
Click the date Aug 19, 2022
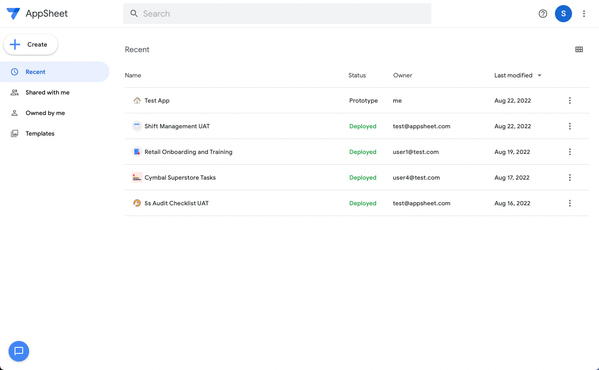(x=512, y=152)
